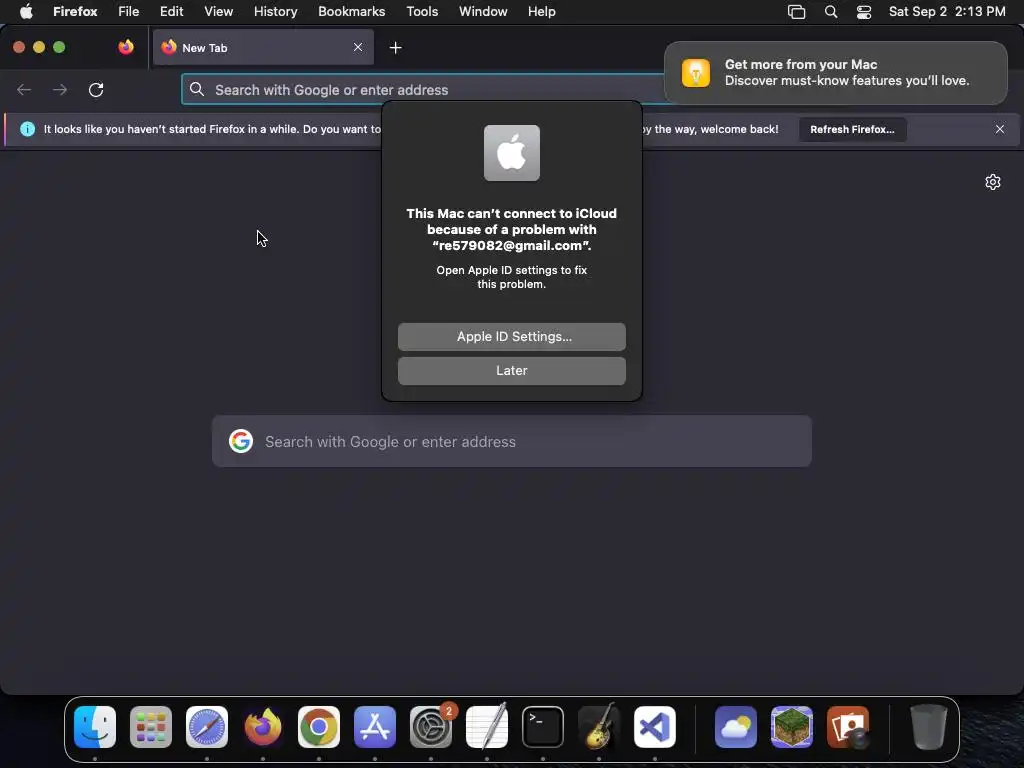Open a new tab with plus button
The width and height of the screenshot is (1024, 768).
(395, 48)
